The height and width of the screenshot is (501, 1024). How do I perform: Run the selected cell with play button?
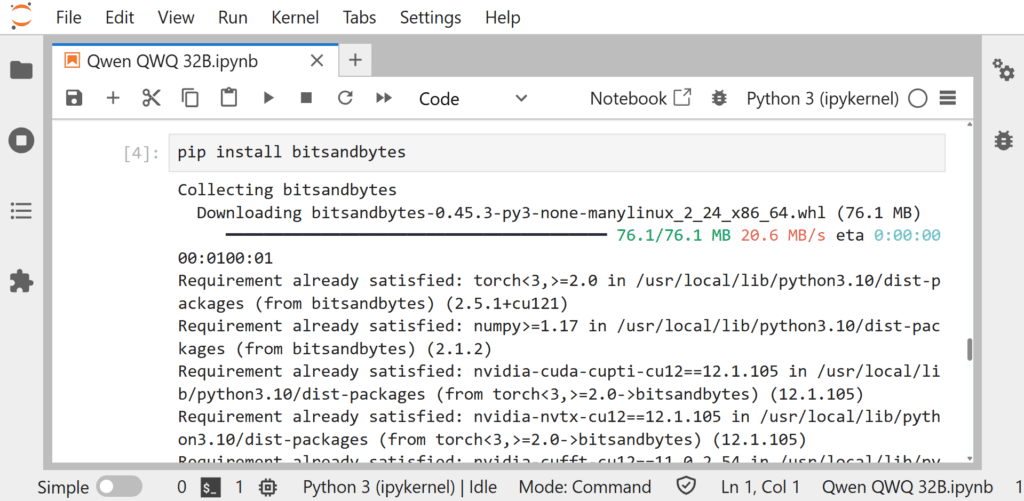click(x=268, y=98)
